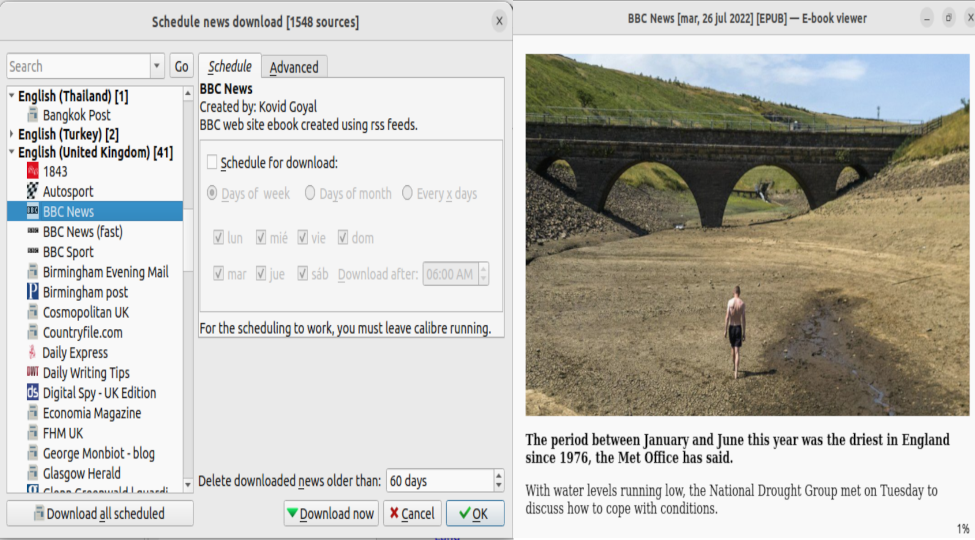
Task: Select the Cosmopolitan UK recipe
Action: point(86,312)
